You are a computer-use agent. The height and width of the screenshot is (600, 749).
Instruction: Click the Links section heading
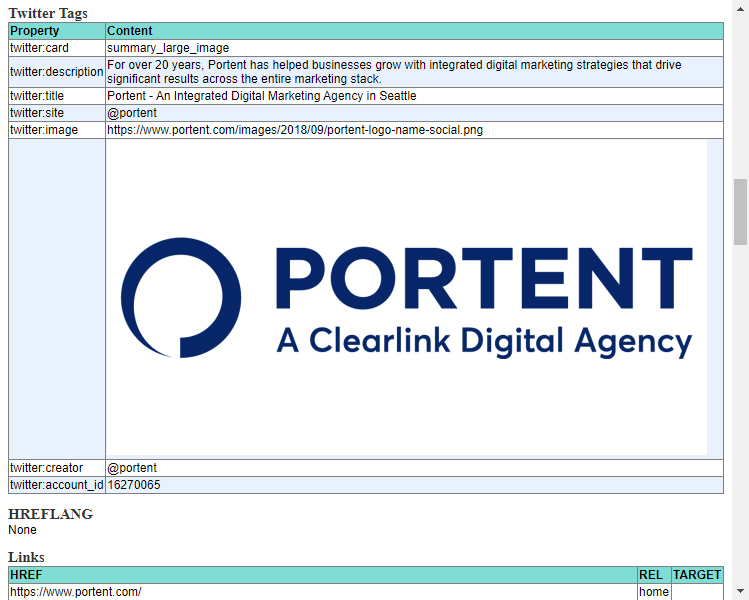pos(26,557)
